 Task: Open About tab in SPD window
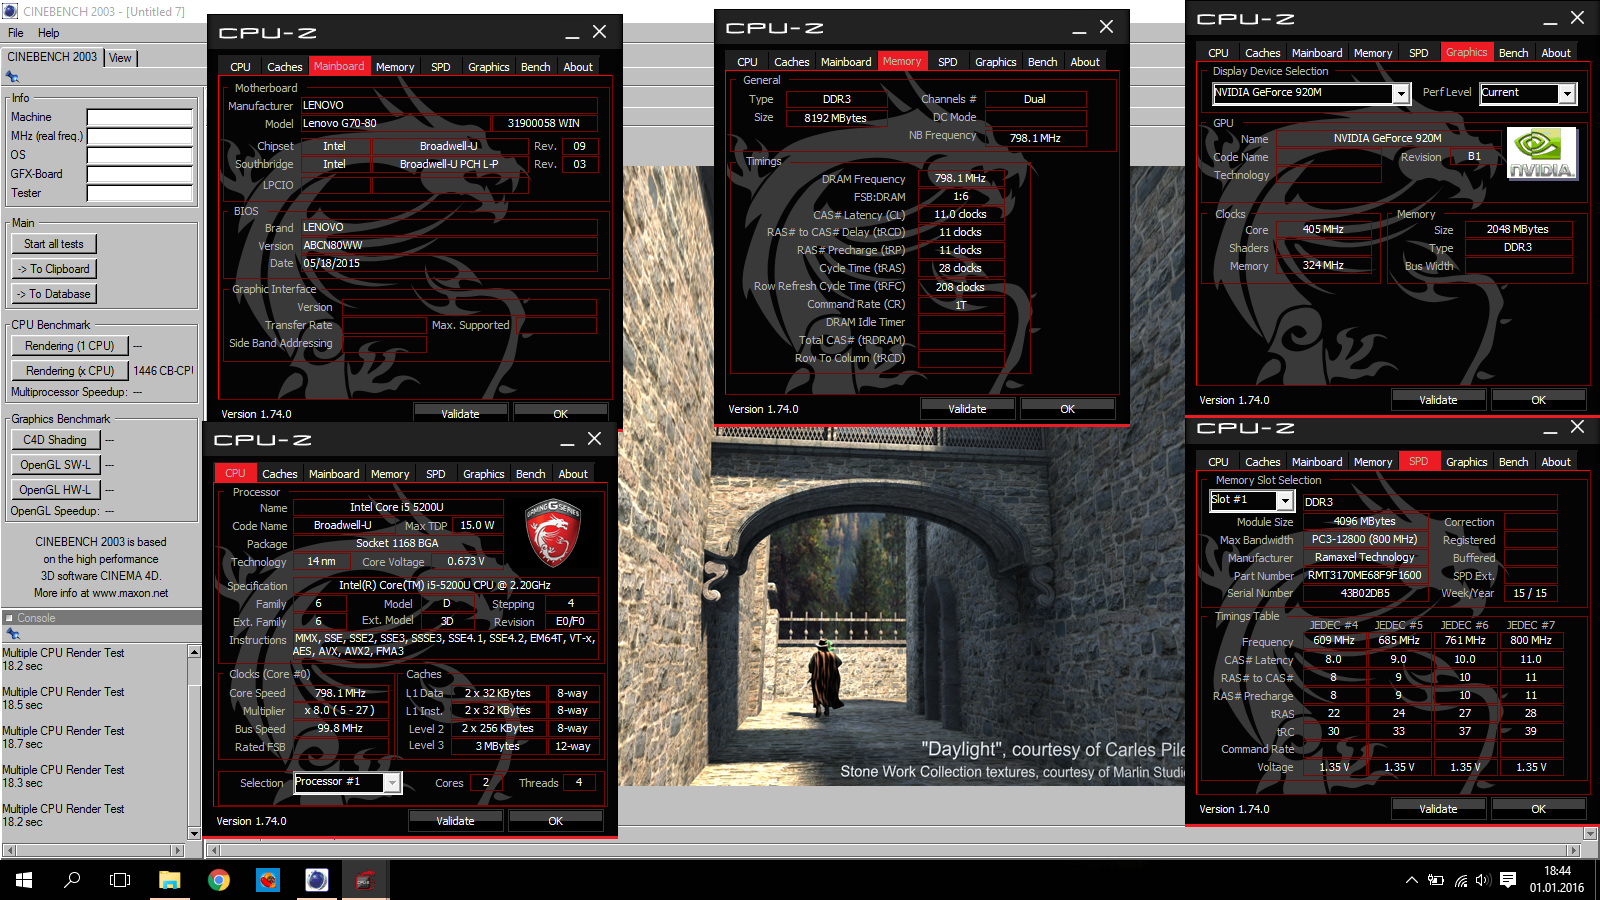tap(1555, 462)
